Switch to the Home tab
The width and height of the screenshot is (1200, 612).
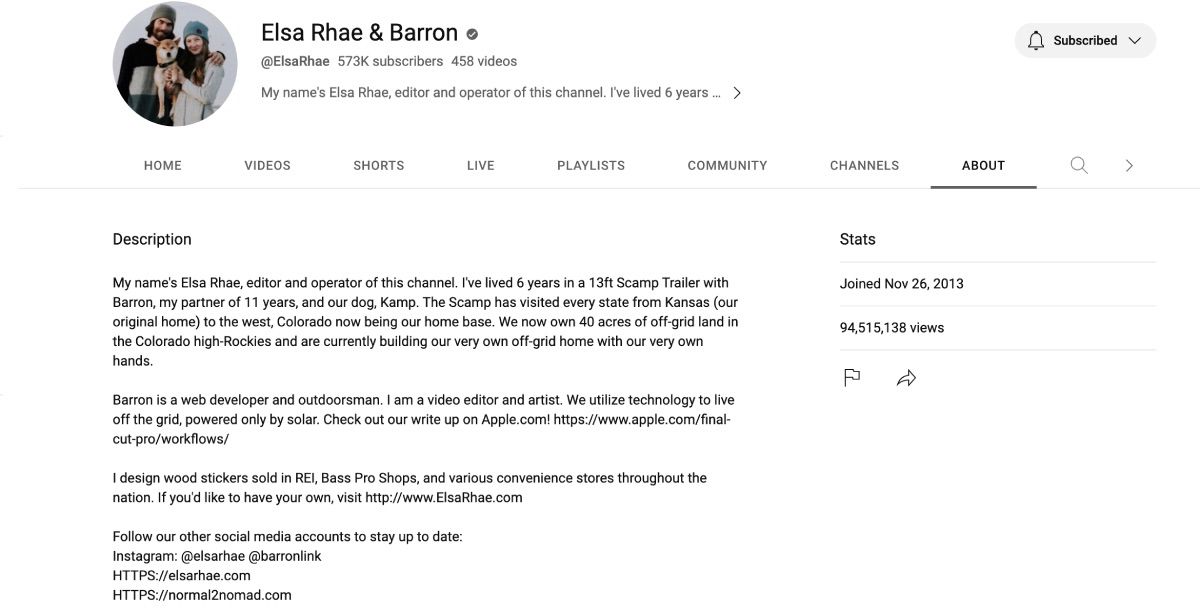[163, 166]
